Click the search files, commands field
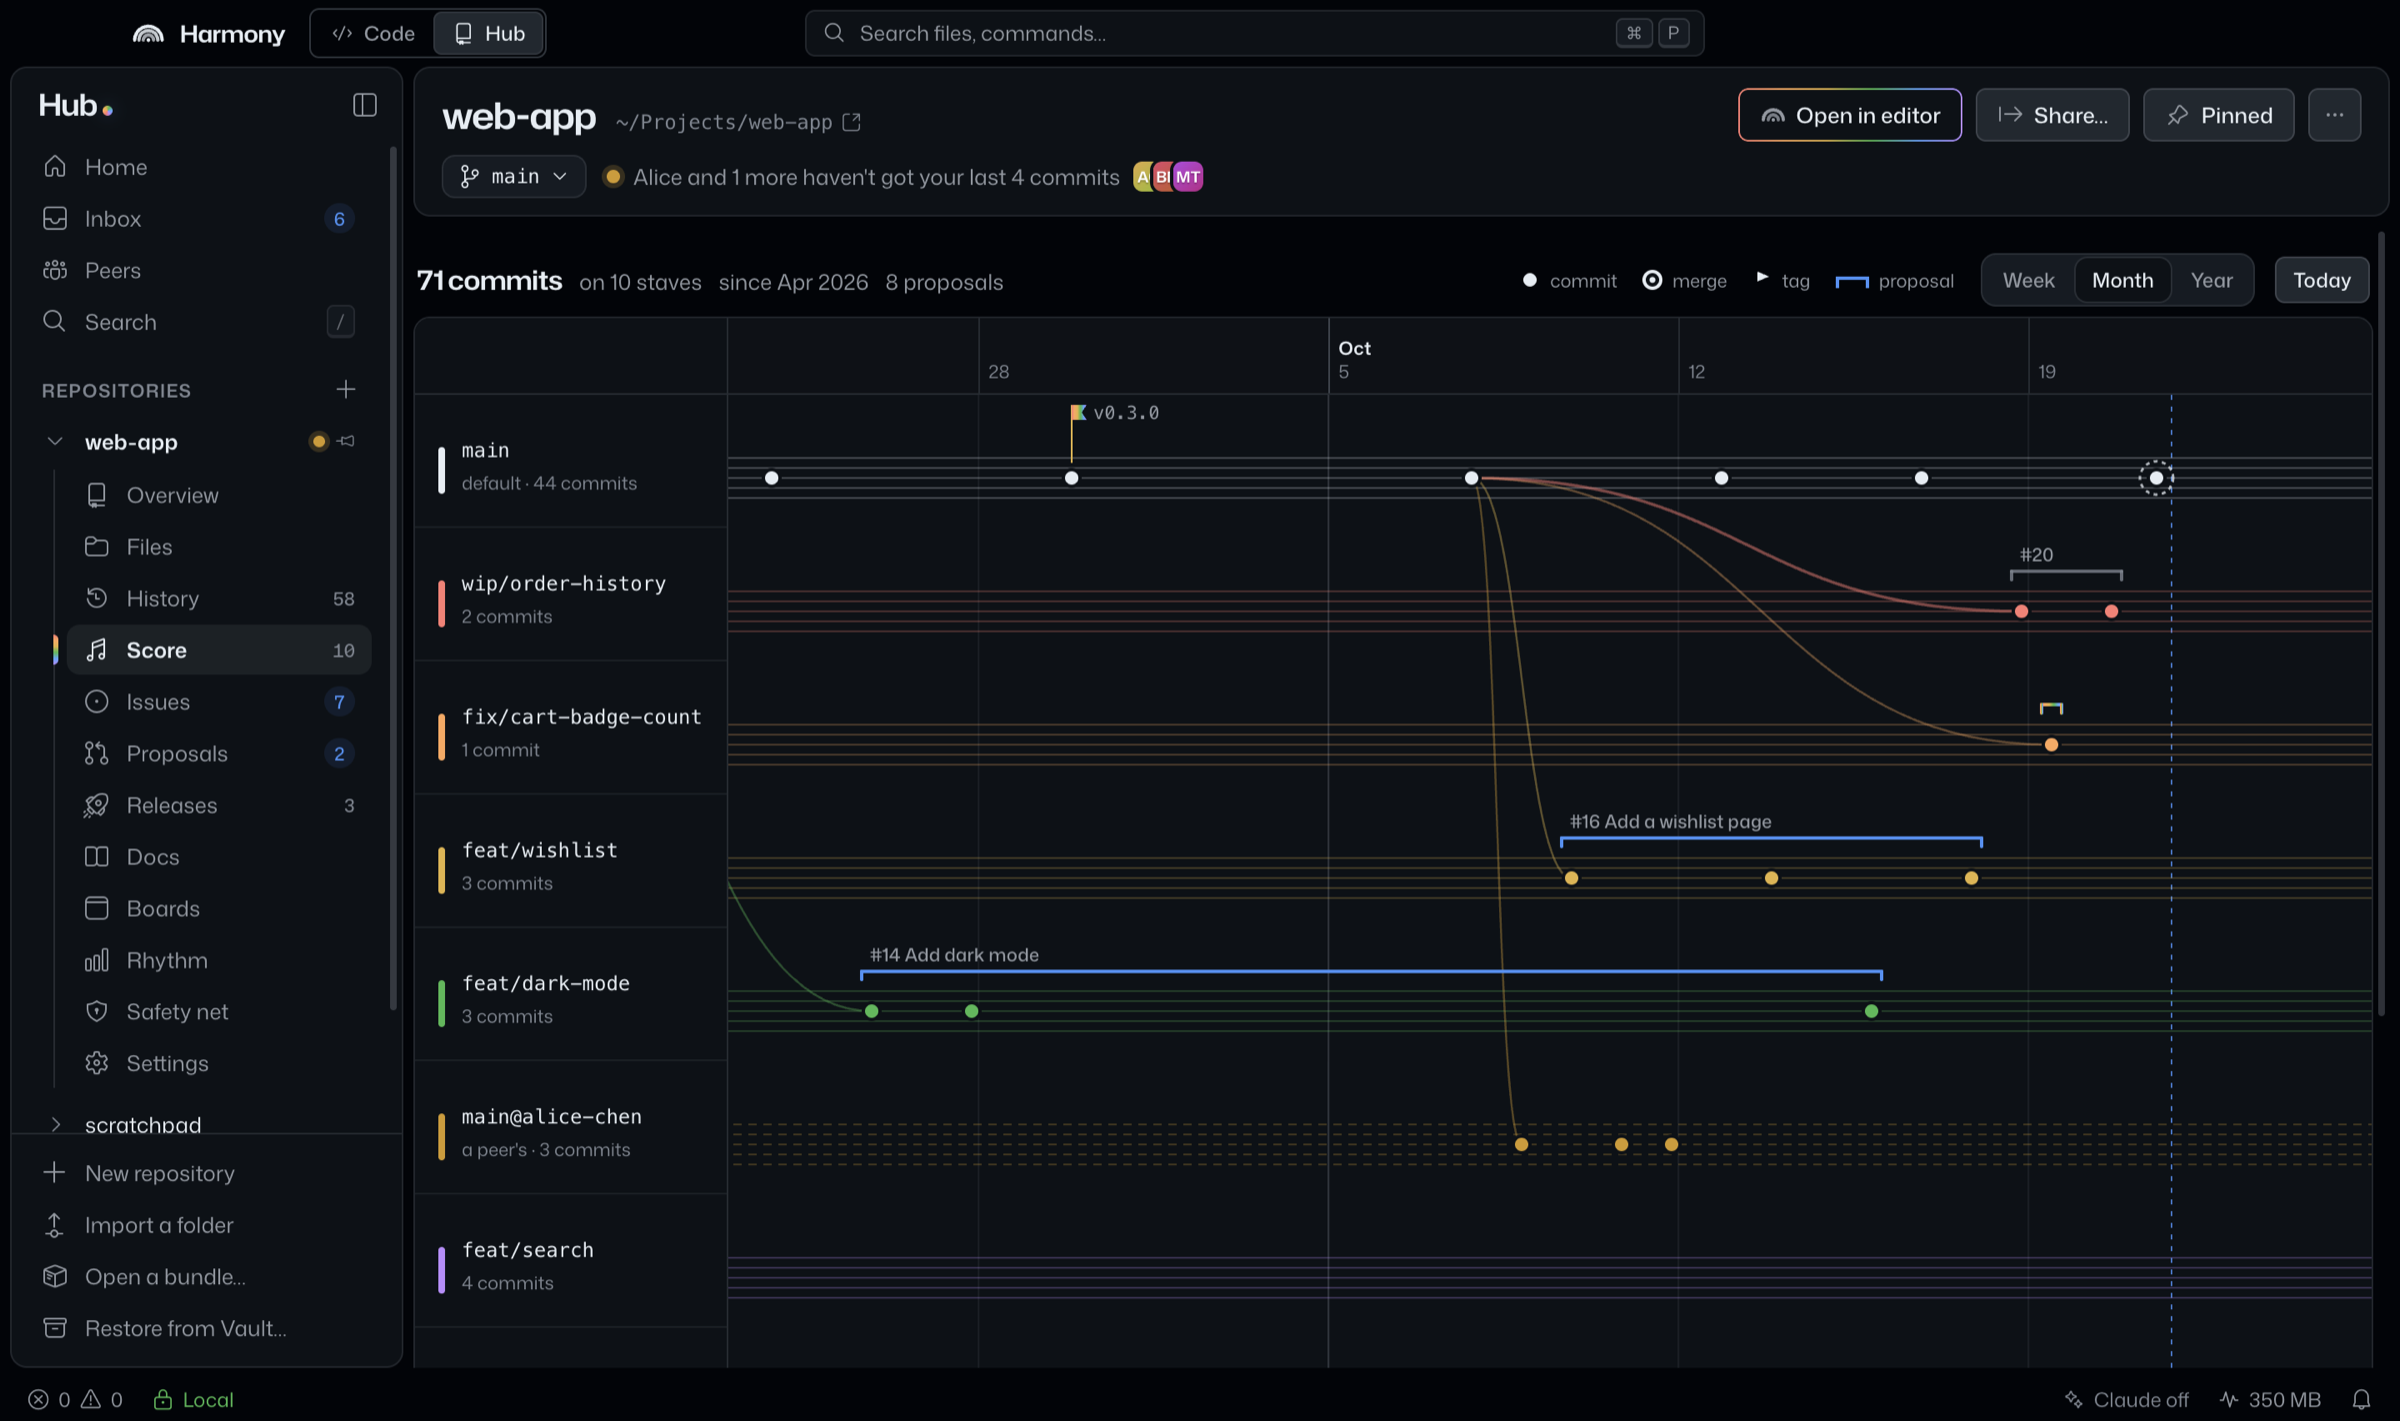 [x=1254, y=33]
